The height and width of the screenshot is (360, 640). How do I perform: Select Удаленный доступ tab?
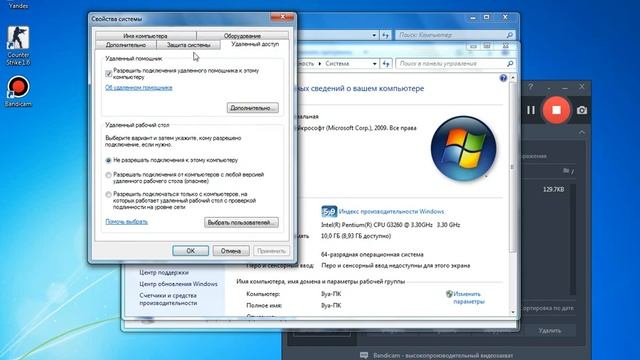pyautogui.click(x=255, y=44)
